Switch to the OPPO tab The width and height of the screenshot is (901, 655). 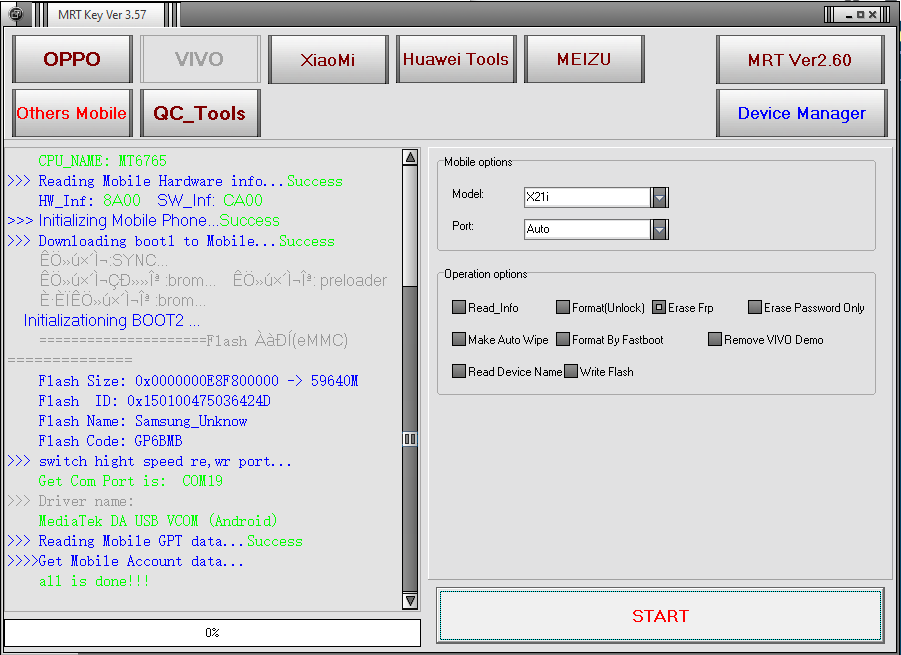tap(72, 60)
